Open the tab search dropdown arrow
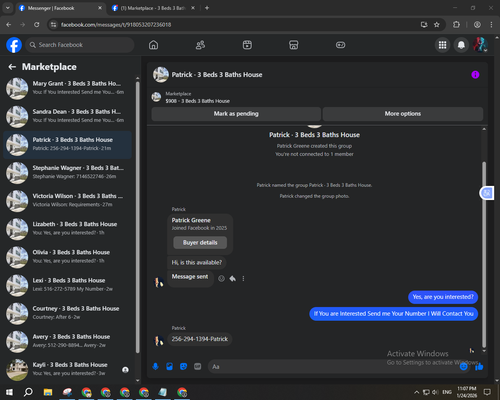Image resolution: width=500 pixels, height=400 pixels. (7, 8)
